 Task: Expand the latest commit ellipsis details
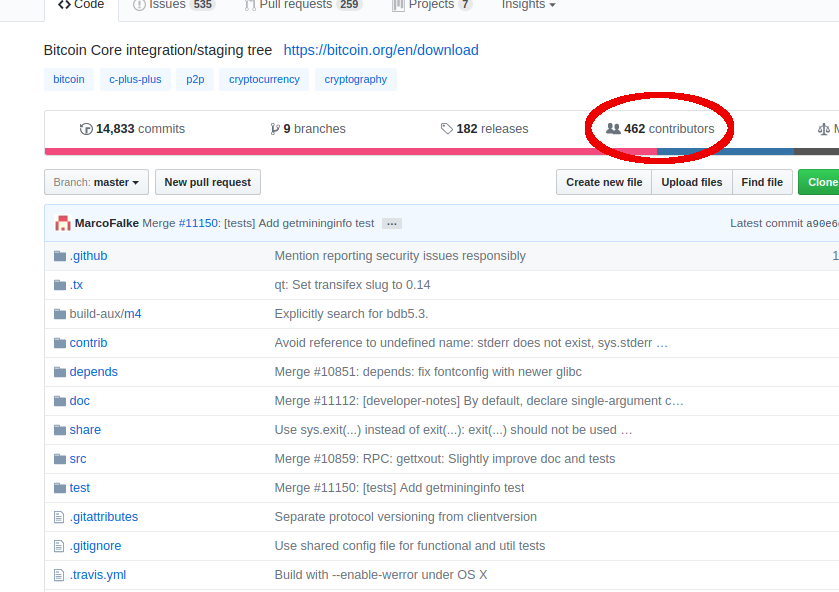[x=392, y=224]
